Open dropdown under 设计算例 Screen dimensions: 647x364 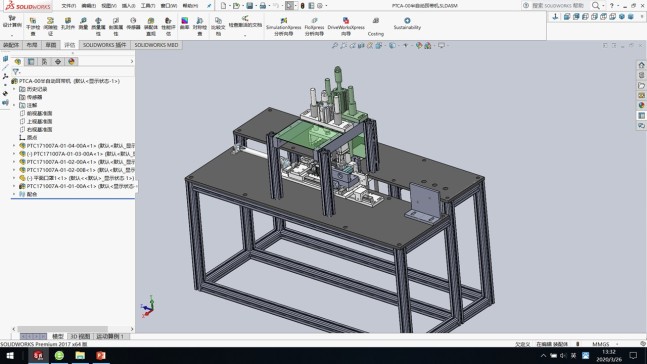pyautogui.click(x=12, y=35)
